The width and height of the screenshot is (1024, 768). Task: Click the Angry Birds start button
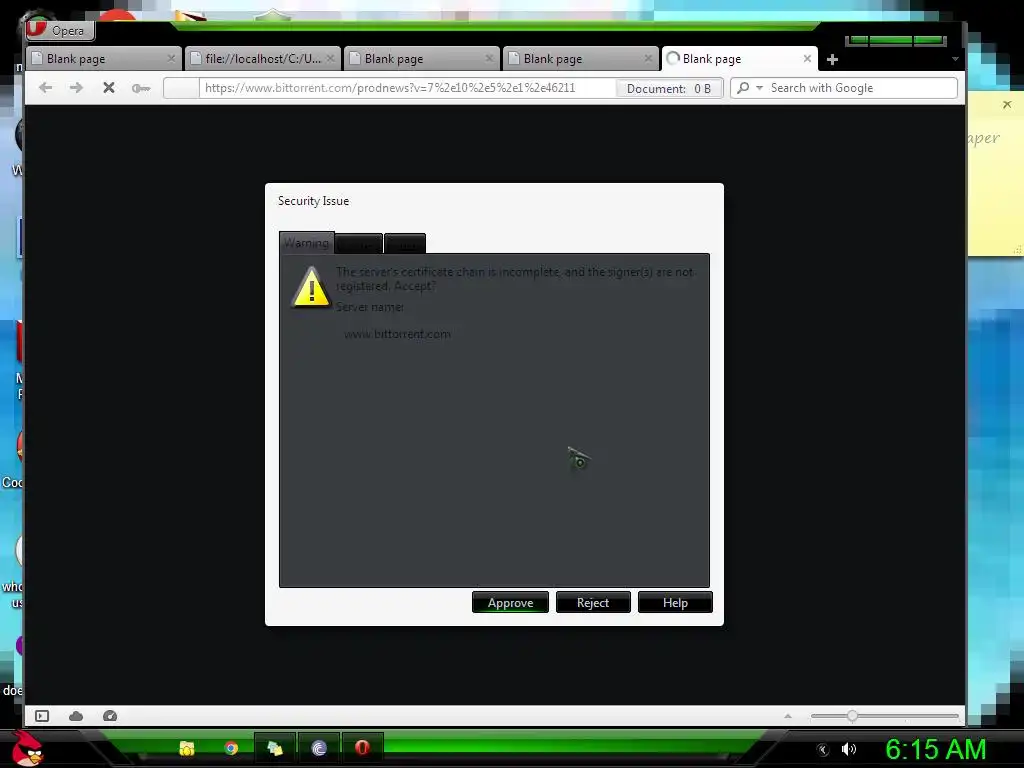[x=27, y=748]
